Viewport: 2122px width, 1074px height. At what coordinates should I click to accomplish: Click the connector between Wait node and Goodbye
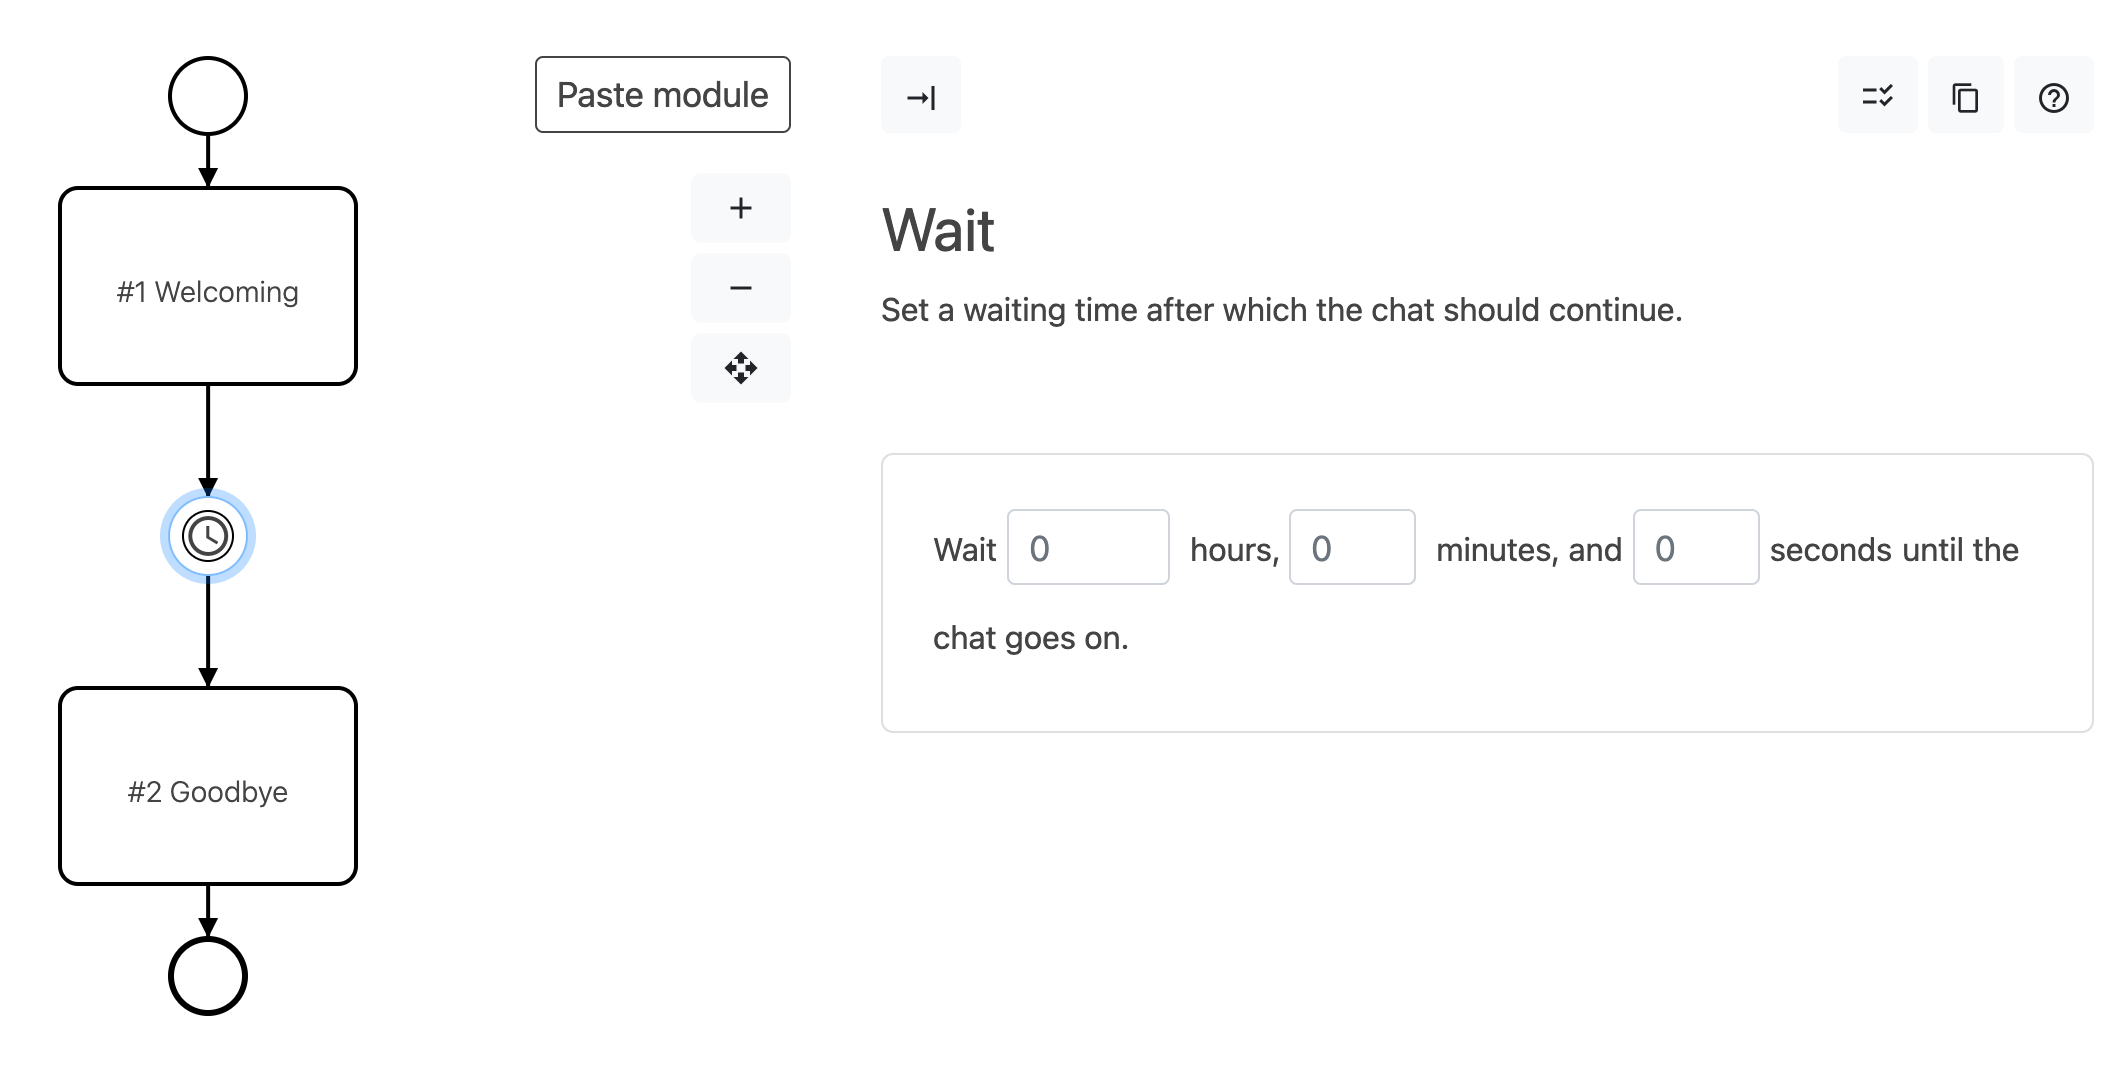[208, 630]
